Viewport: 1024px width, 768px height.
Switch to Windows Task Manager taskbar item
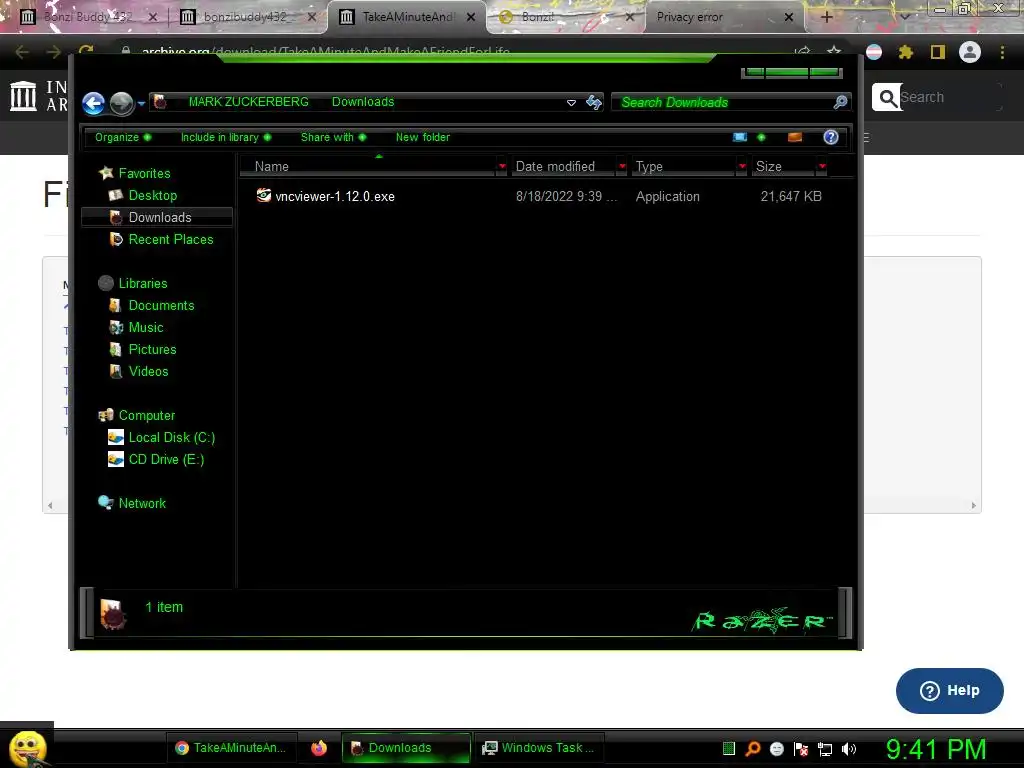539,748
